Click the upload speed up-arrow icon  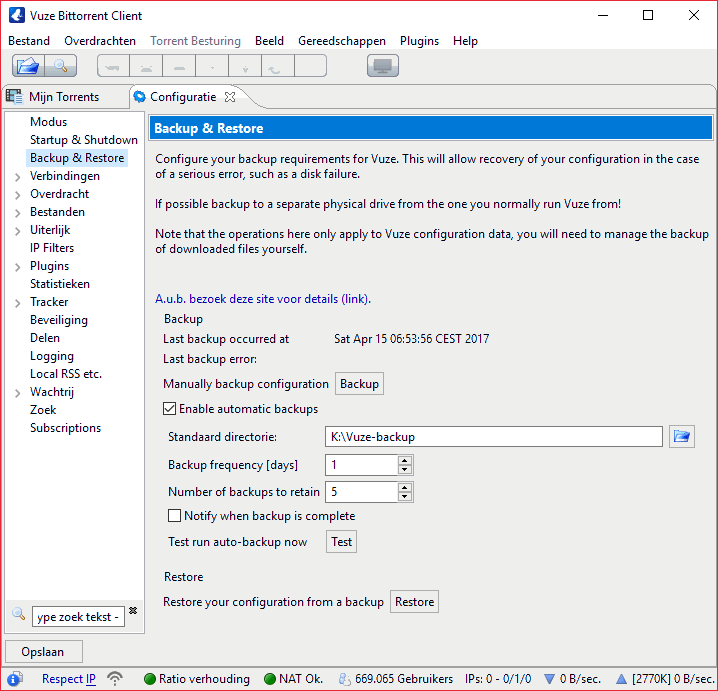621,679
